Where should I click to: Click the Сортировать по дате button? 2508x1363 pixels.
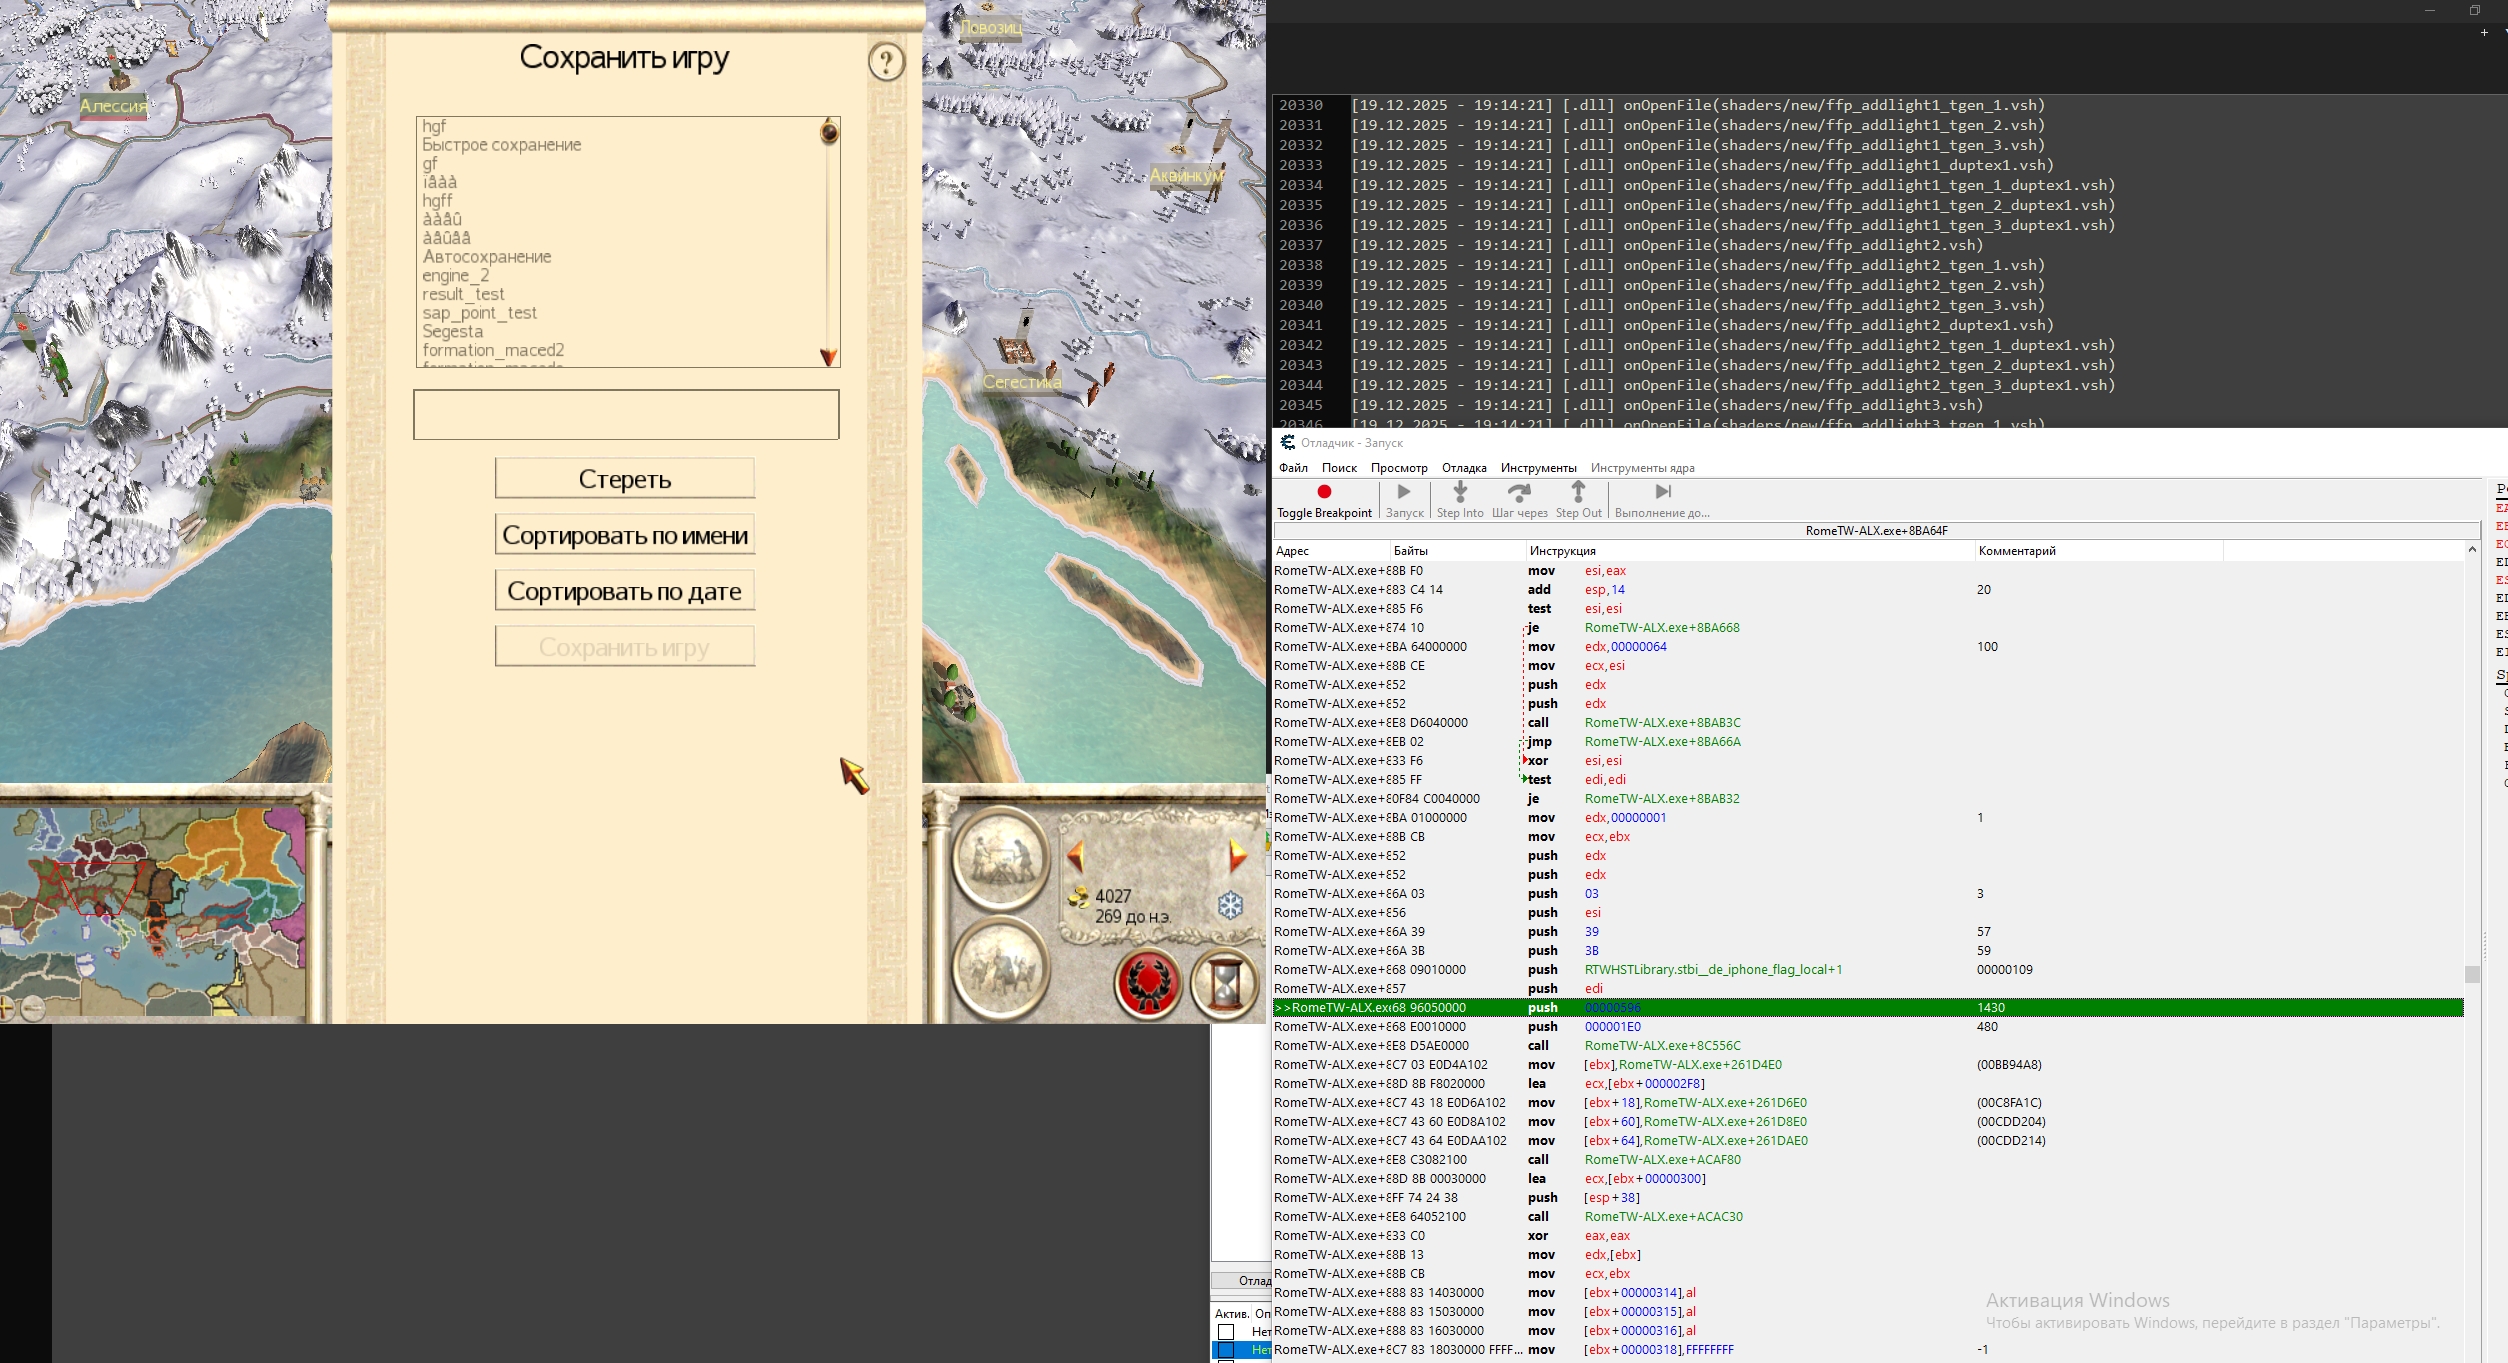click(625, 591)
